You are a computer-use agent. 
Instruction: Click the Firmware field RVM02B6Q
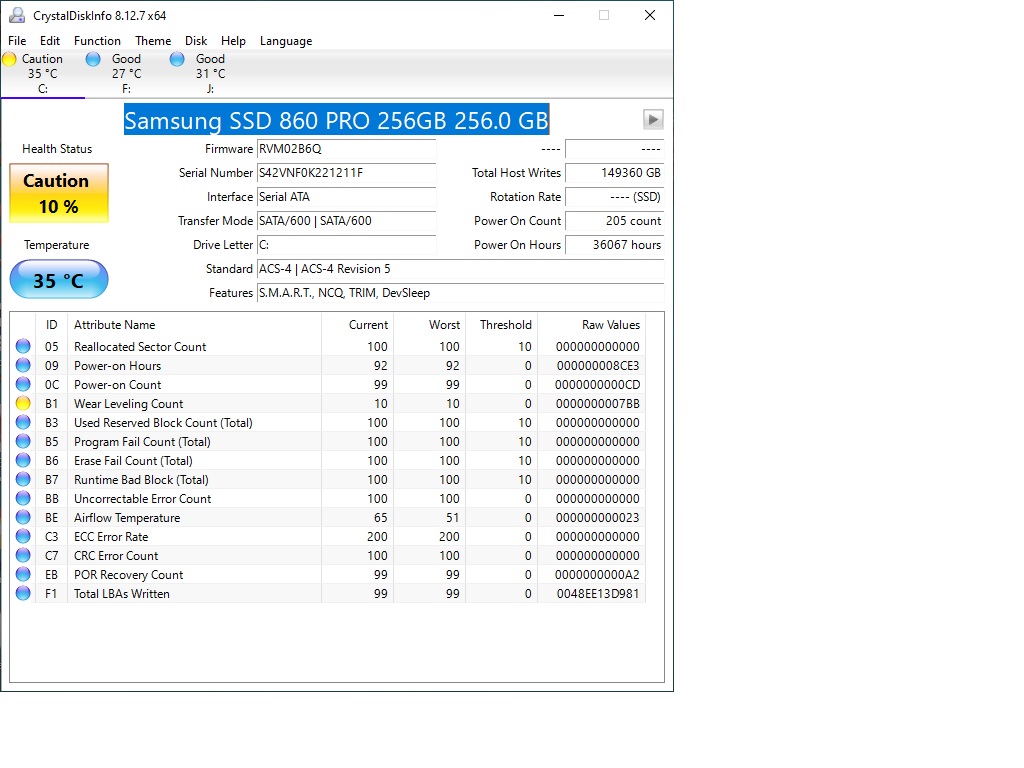coord(346,149)
